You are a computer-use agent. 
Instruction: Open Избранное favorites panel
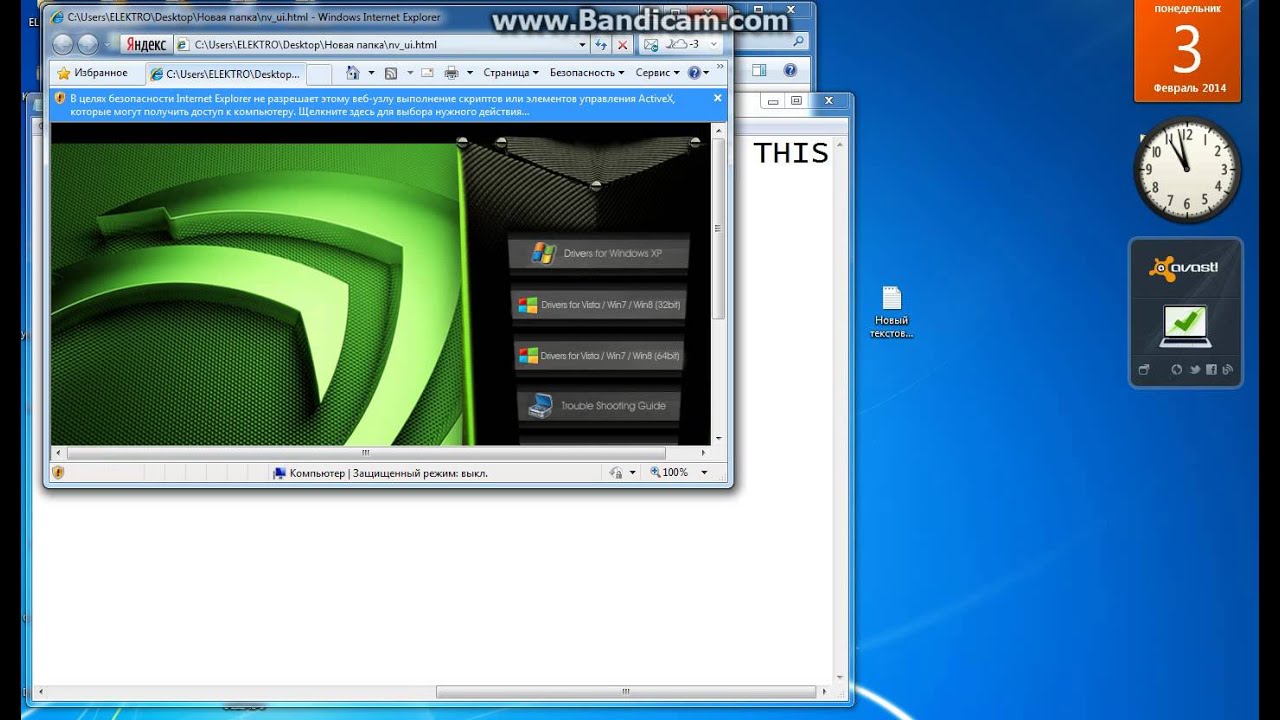(x=92, y=73)
